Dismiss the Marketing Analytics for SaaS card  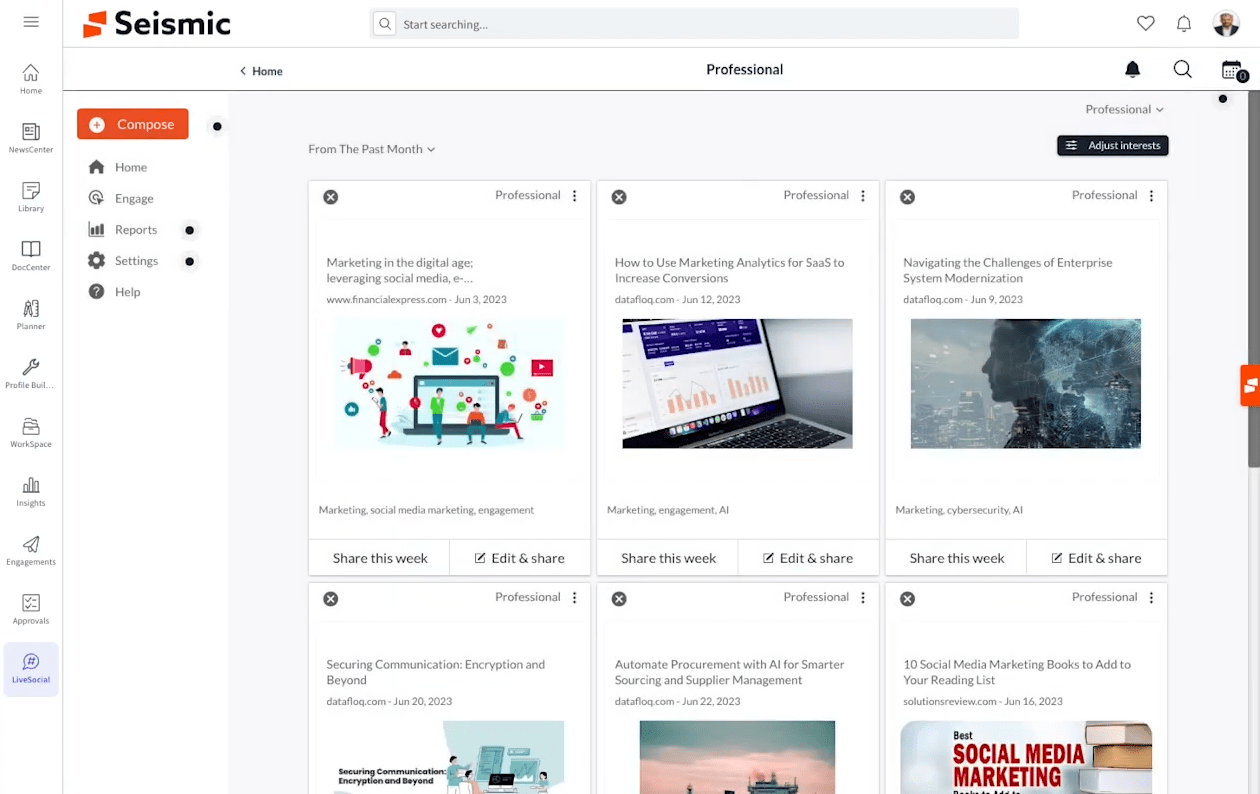(x=619, y=197)
